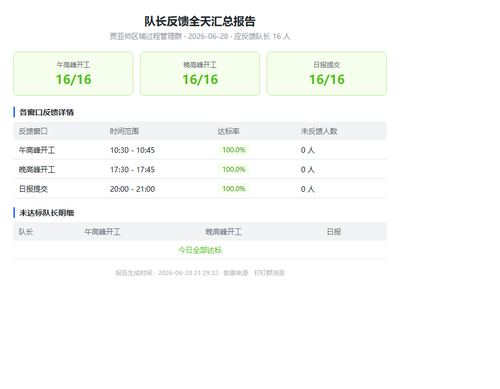The width and height of the screenshot is (500, 389).
Task: Click the time range 10:30 - 10:45
Action: coord(132,150)
